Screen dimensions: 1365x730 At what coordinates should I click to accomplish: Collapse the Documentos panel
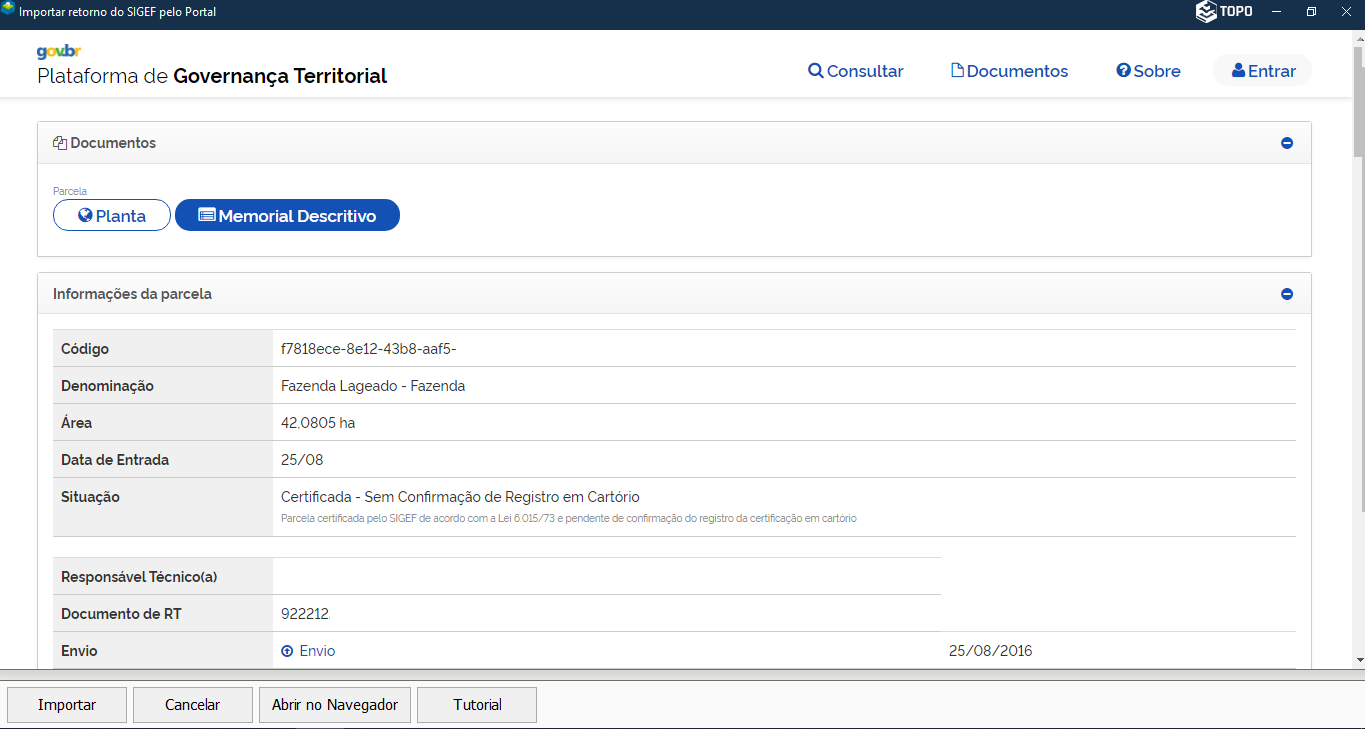coord(1287,143)
